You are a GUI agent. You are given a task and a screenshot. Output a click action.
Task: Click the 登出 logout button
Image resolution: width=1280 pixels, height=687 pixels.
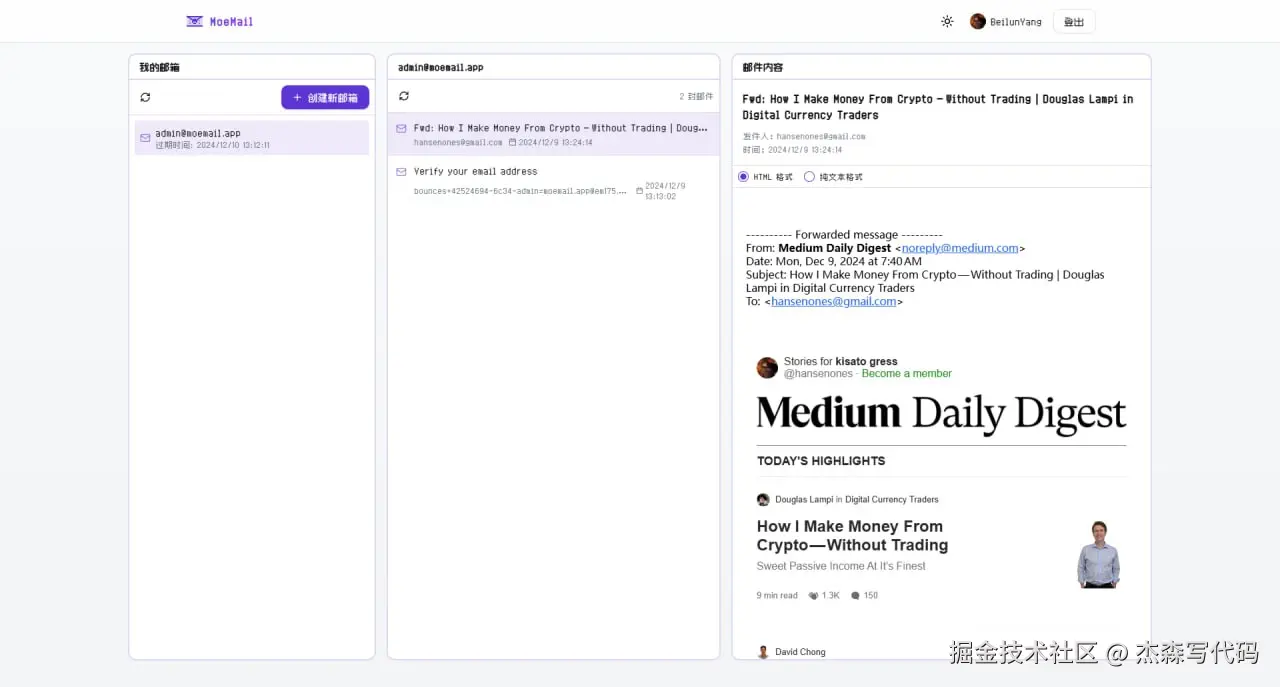tap(1074, 22)
